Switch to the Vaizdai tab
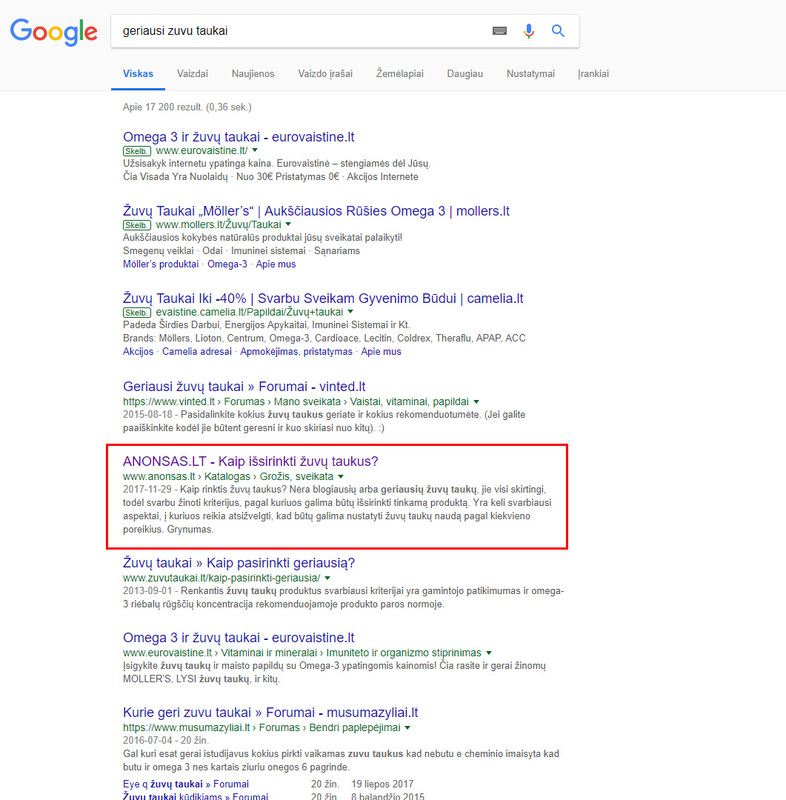This screenshot has width=786, height=800. (x=192, y=73)
